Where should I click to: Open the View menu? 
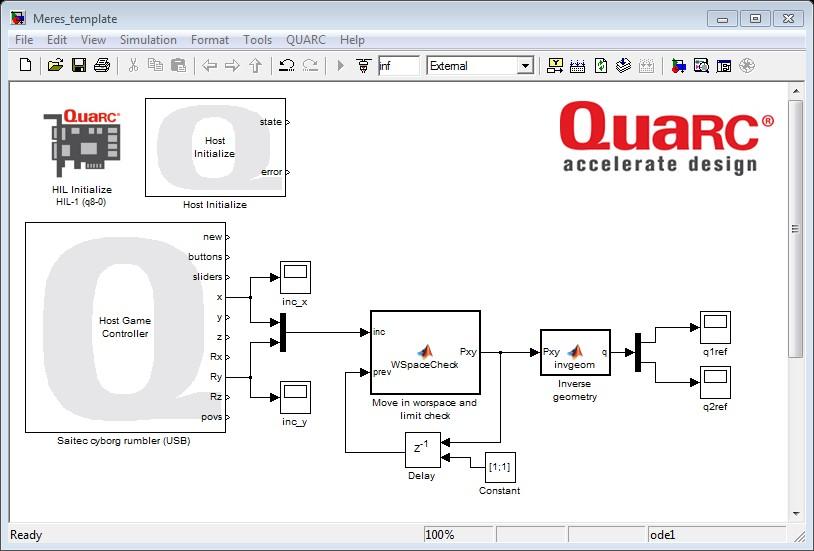point(93,40)
